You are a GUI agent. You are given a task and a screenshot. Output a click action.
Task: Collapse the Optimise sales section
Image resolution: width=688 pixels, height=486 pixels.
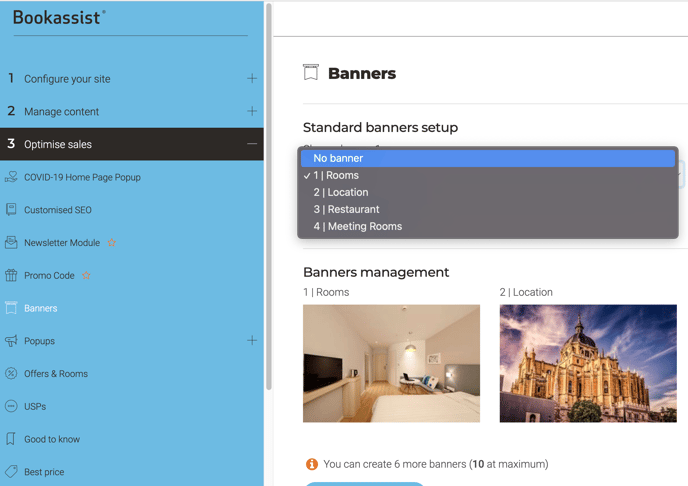pos(252,144)
